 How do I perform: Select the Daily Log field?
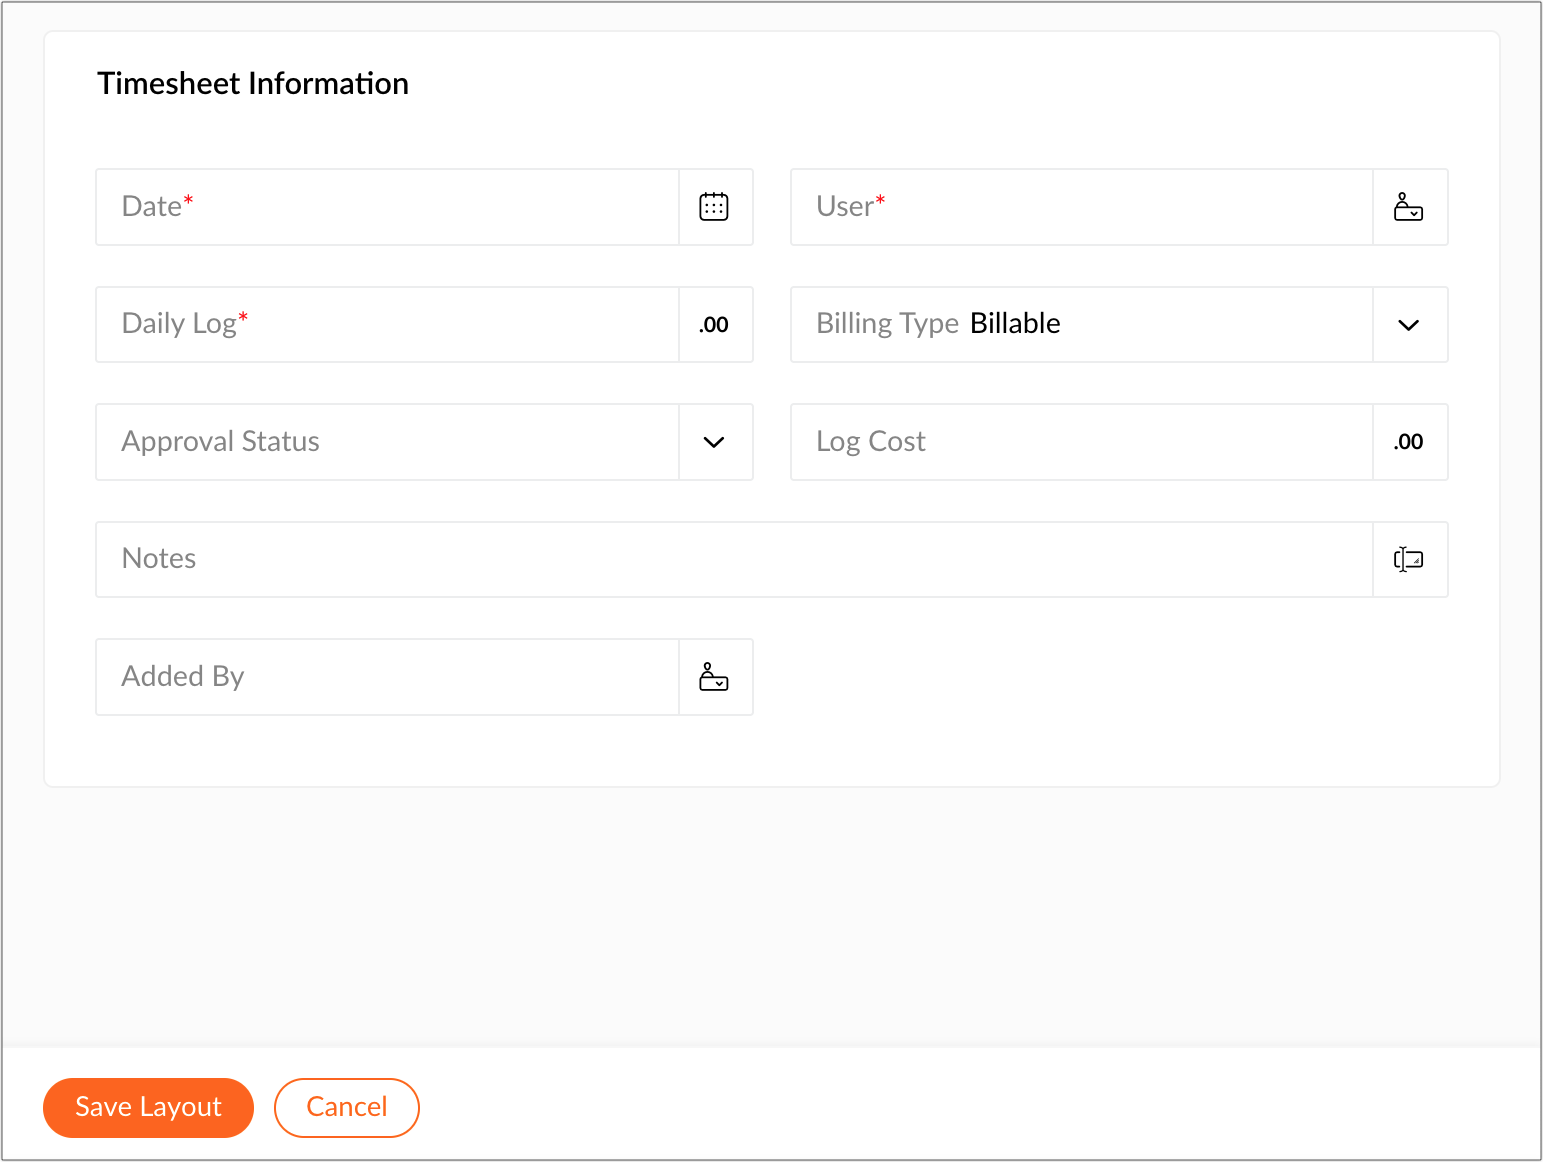tap(424, 325)
